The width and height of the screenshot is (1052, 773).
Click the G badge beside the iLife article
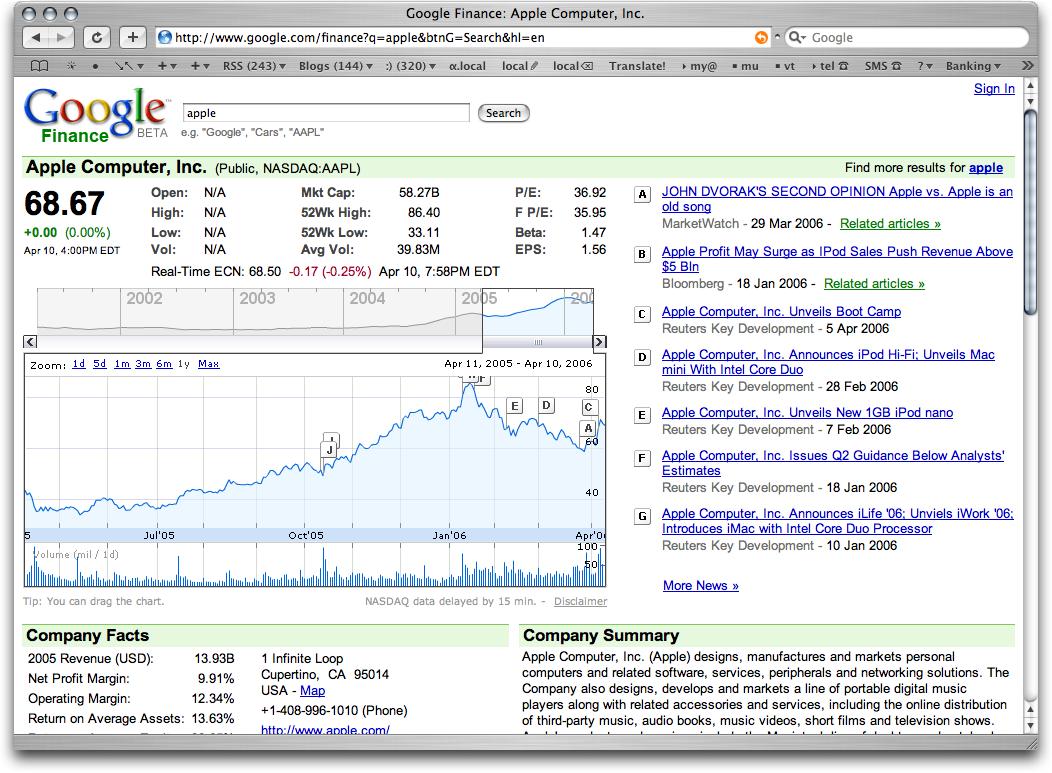(x=642, y=516)
